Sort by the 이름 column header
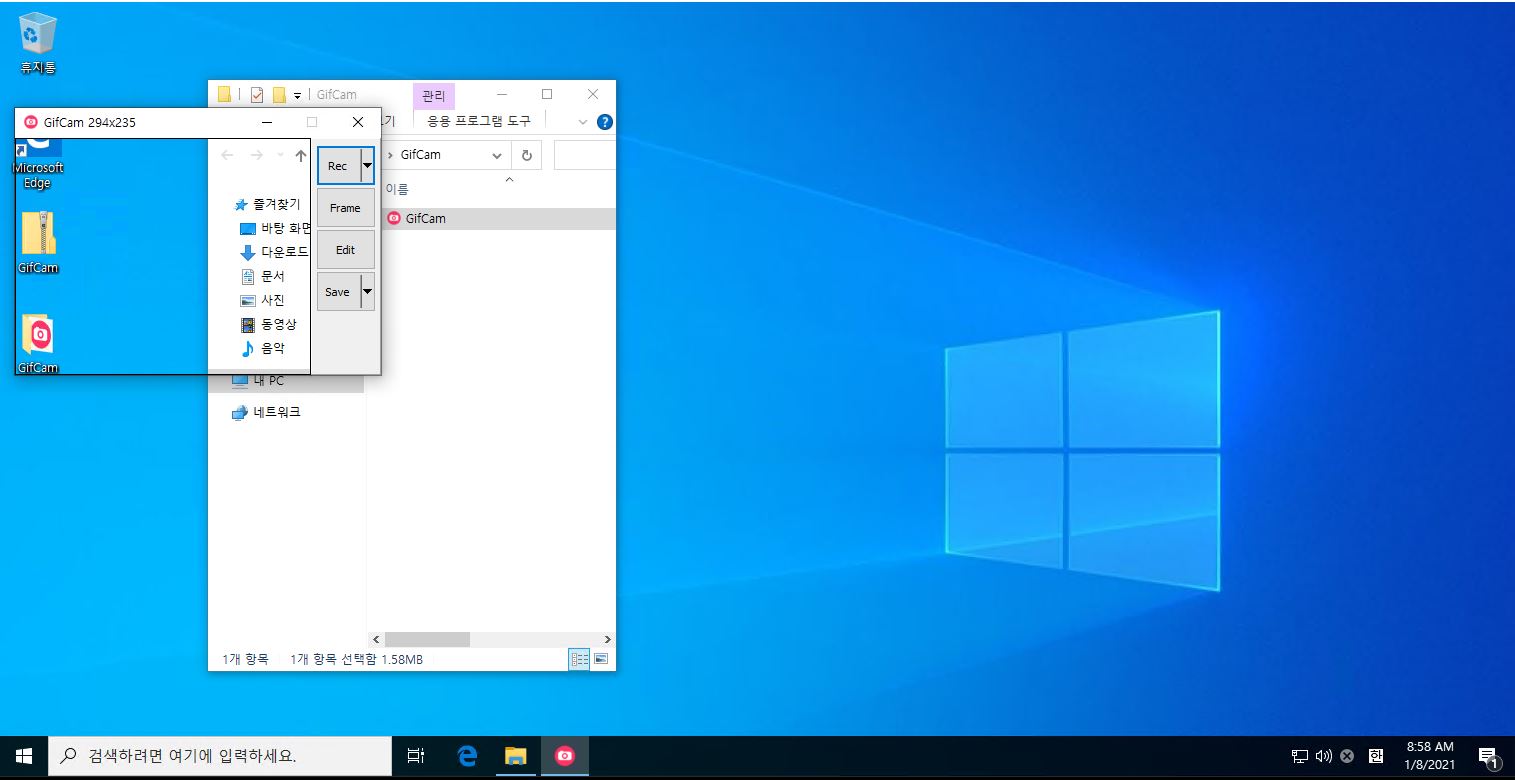Viewport: 1515px width, 780px height. [397, 189]
